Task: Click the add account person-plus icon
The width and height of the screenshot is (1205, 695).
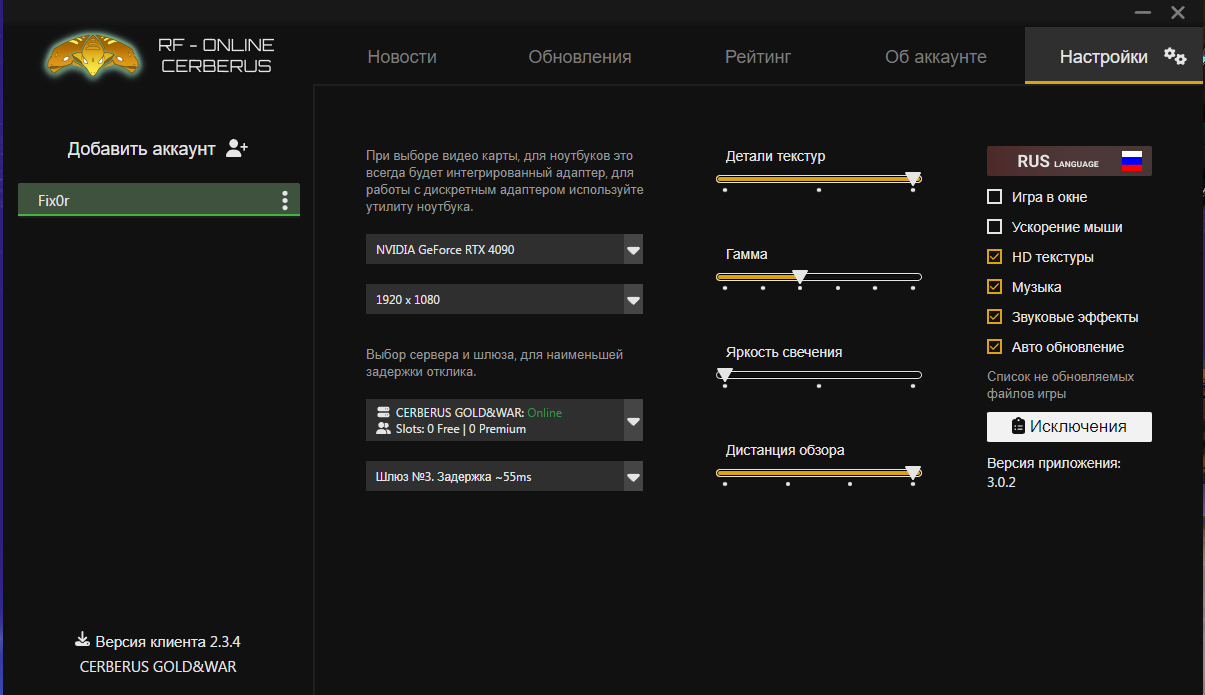Action: (x=237, y=149)
